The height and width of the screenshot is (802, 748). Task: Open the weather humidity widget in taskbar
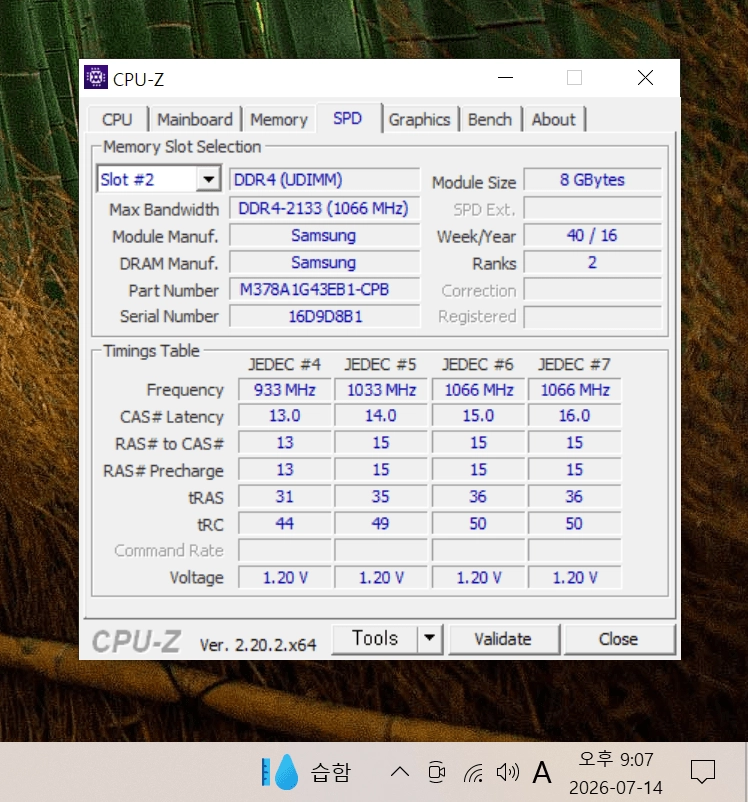point(306,772)
